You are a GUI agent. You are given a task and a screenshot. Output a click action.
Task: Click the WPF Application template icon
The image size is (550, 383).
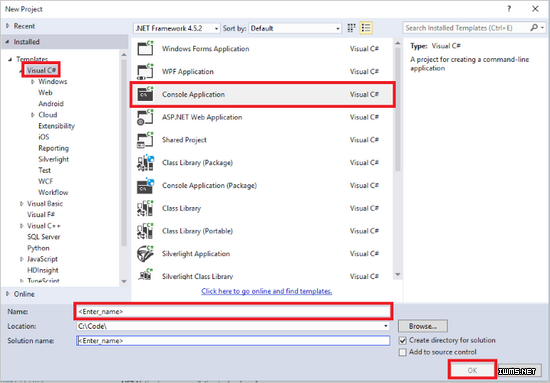(x=145, y=72)
